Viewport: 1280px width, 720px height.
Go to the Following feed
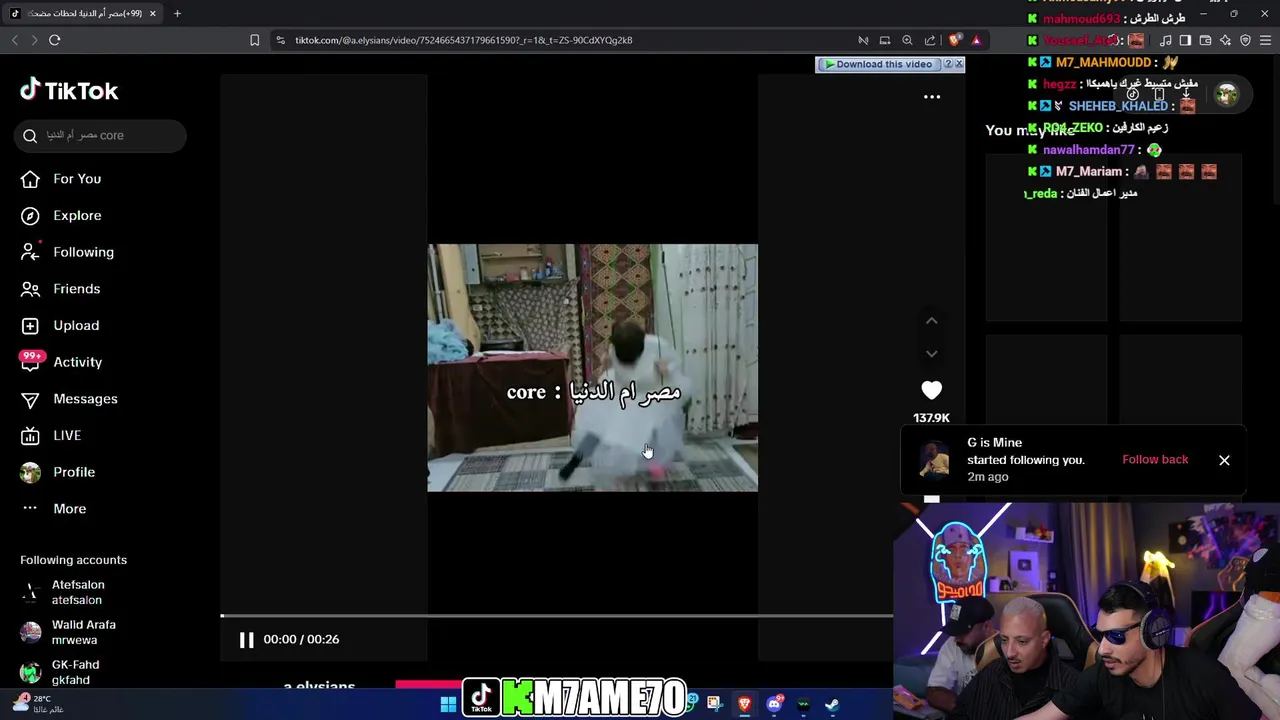[x=68, y=252]
